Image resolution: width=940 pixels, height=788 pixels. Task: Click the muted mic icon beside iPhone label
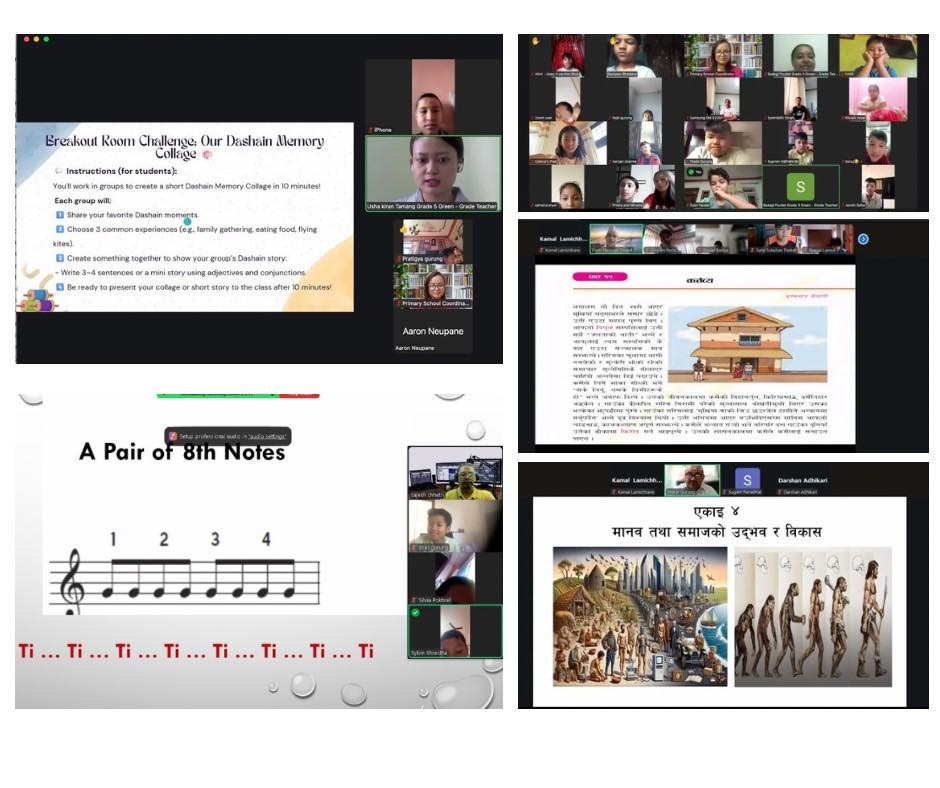coord(371,130)
